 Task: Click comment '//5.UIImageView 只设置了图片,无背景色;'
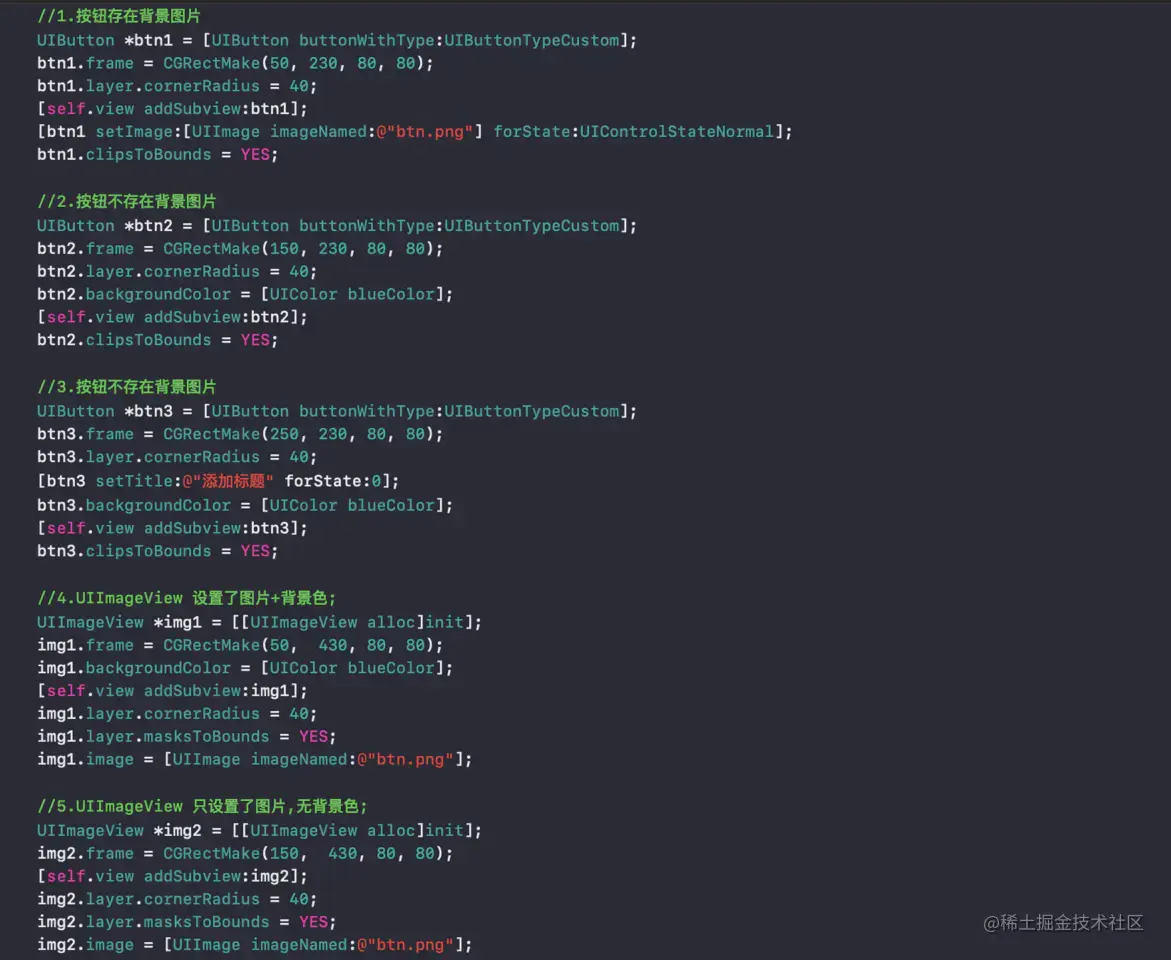coord(202,806)
